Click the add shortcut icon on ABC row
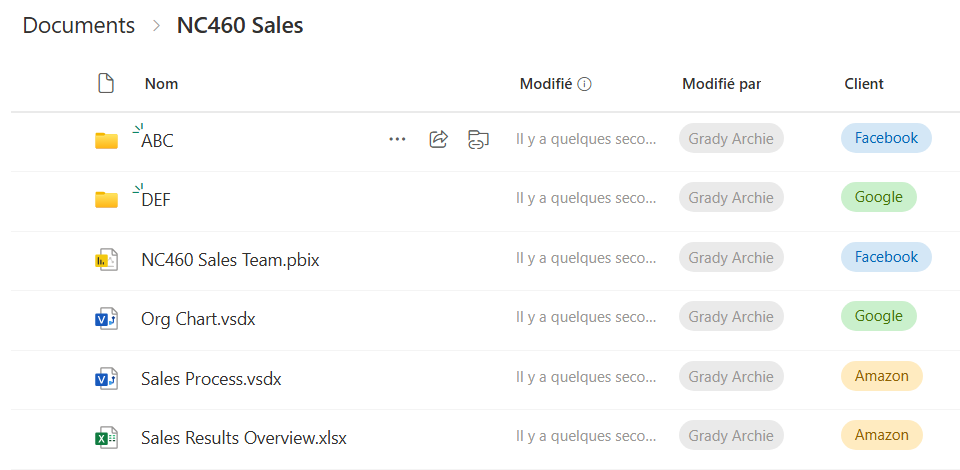 [x=478, y=139]
